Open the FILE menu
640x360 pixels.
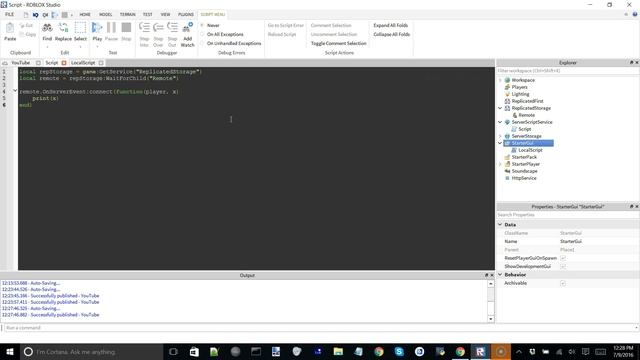(9, 14)
